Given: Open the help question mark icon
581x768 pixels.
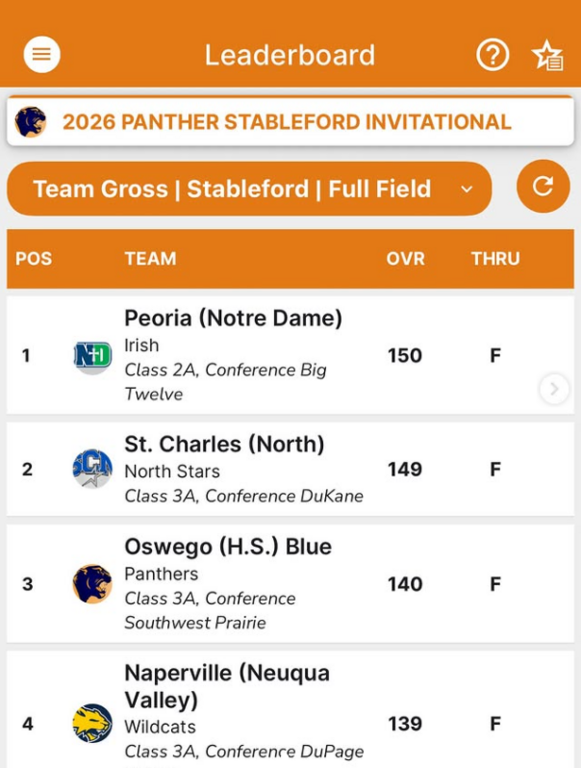Looking at the screenshot, I should click(492, 55).
